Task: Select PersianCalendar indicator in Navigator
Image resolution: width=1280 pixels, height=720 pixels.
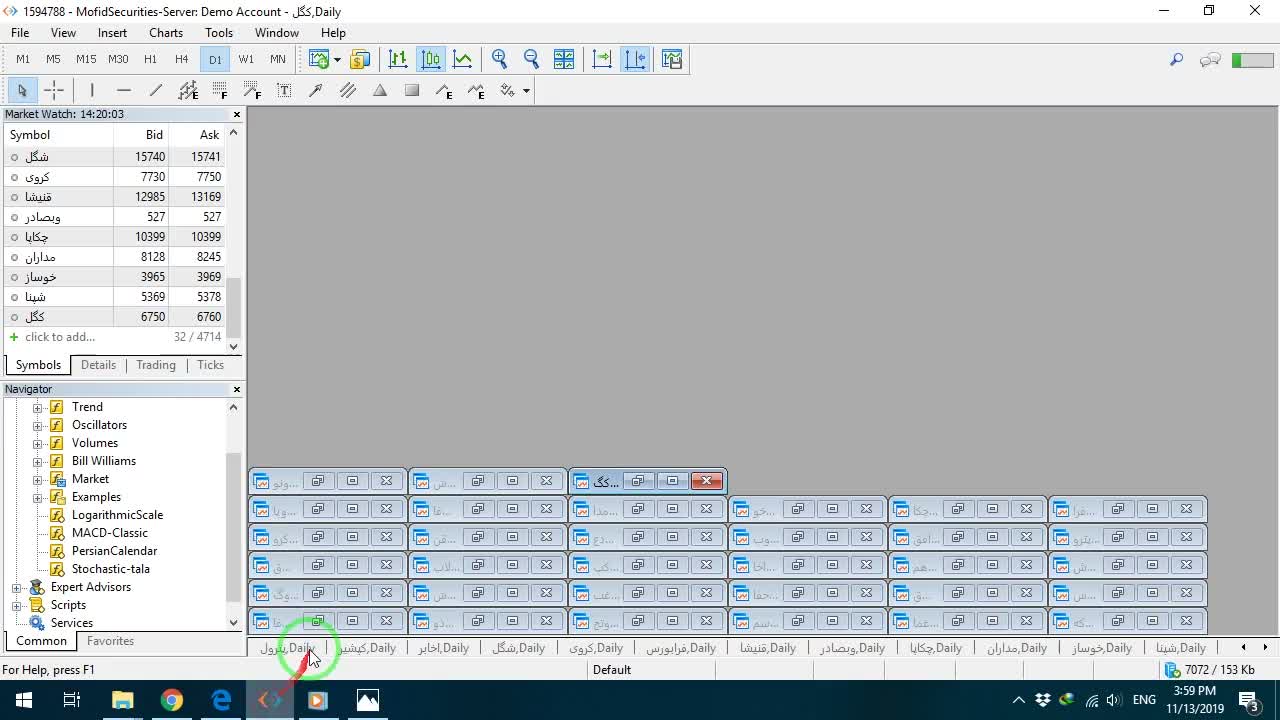Action: (114, 551)
